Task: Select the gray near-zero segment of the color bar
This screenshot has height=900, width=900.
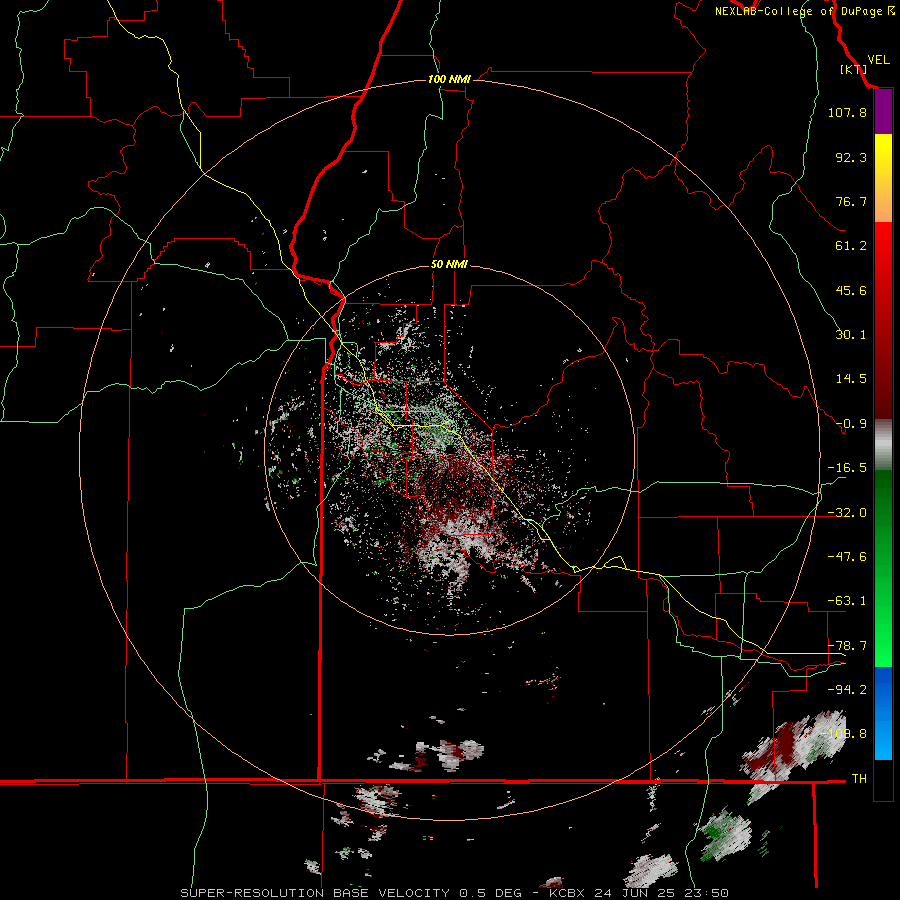Action: tap(883, 445)
